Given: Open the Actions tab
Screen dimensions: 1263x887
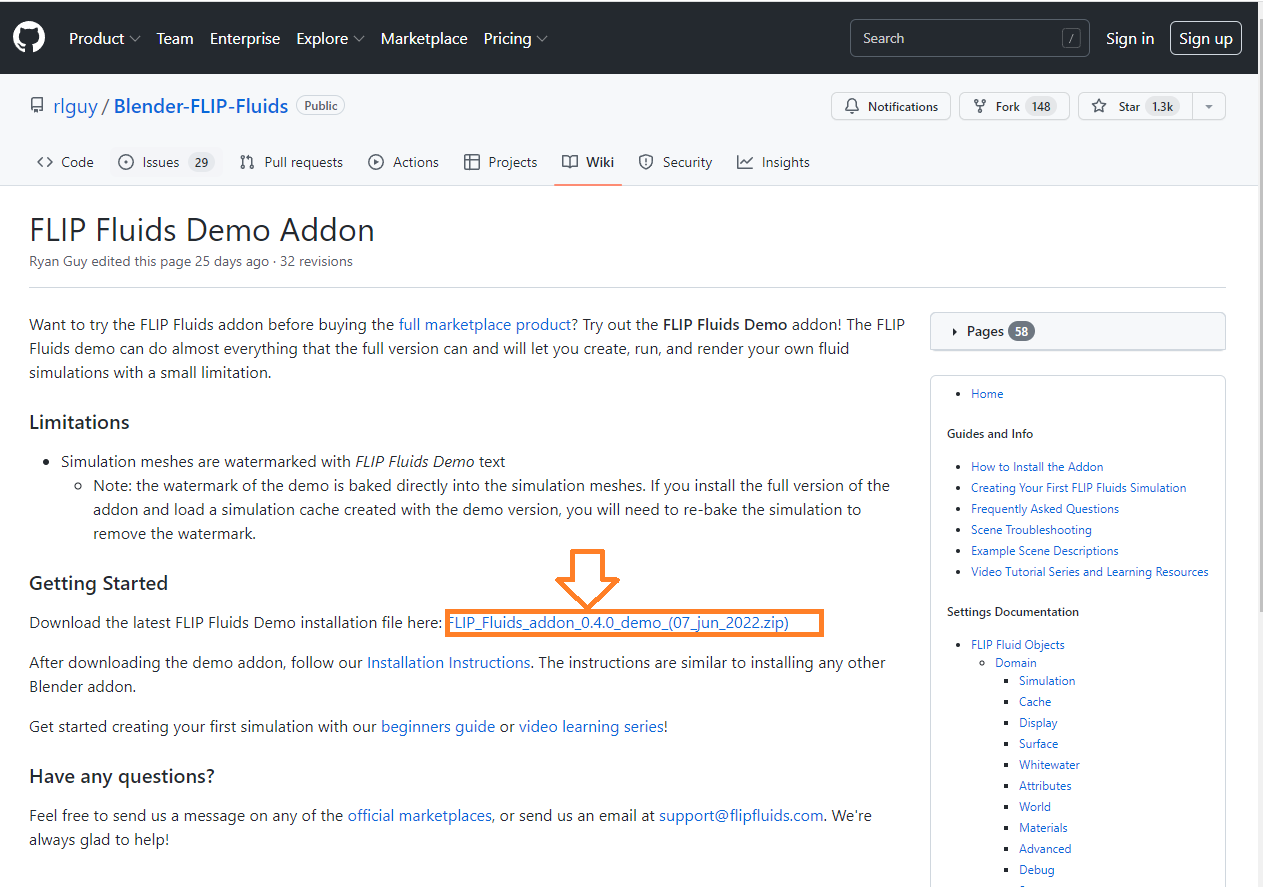Looking at the screenshot, I should 404,162.
